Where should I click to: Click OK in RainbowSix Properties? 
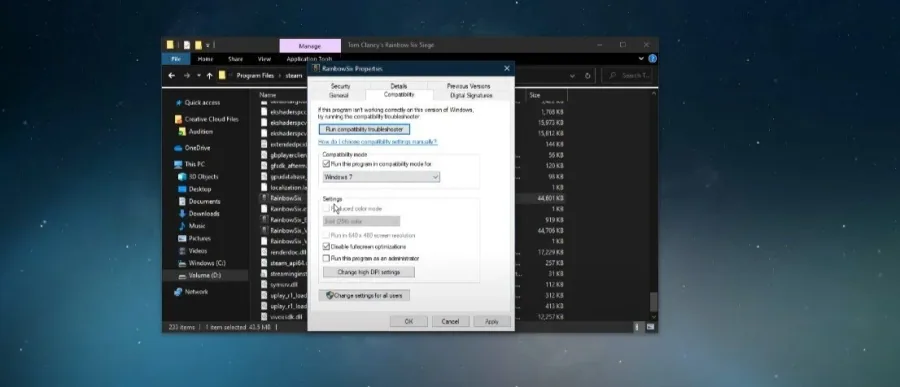point(409,322)
